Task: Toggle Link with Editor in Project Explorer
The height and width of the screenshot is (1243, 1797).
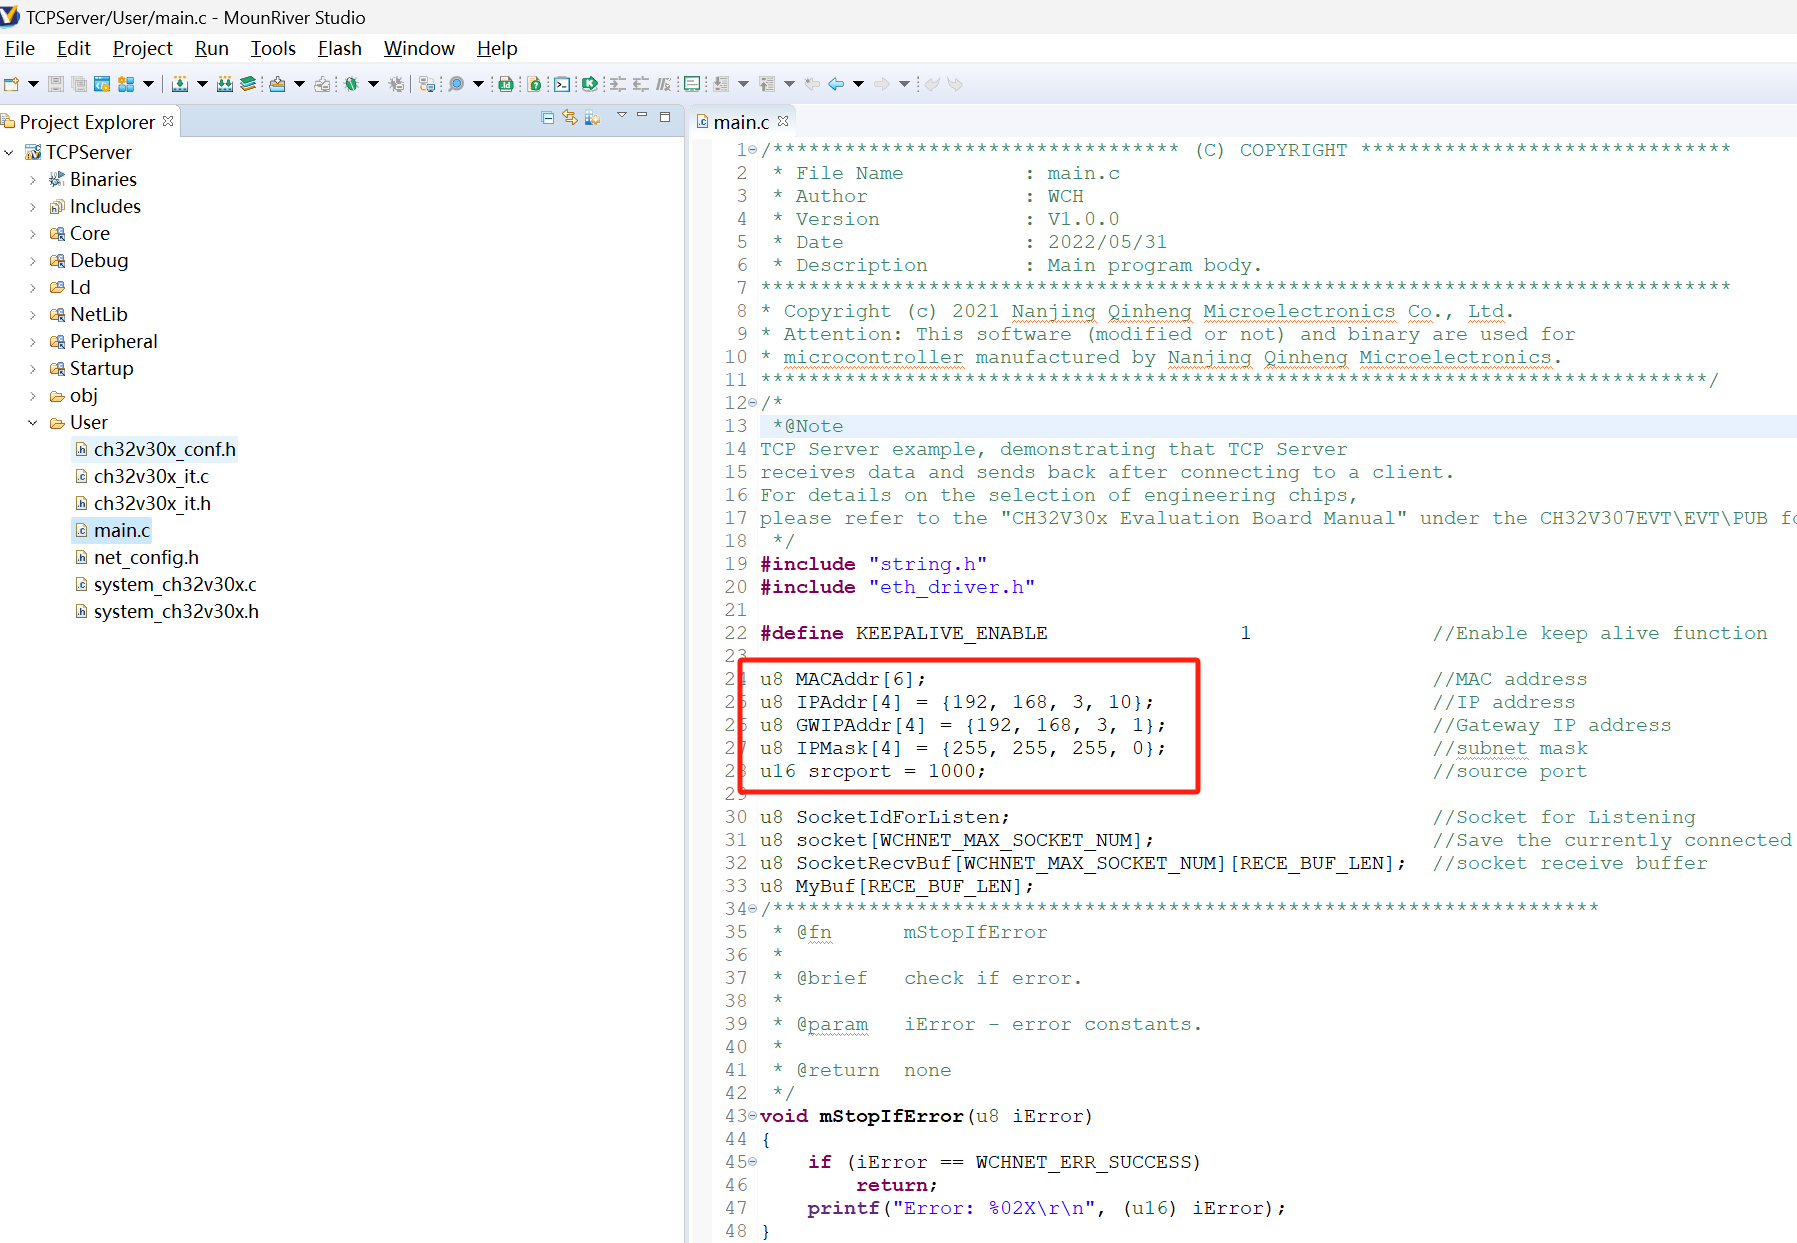Action: (x=570, y=118)
